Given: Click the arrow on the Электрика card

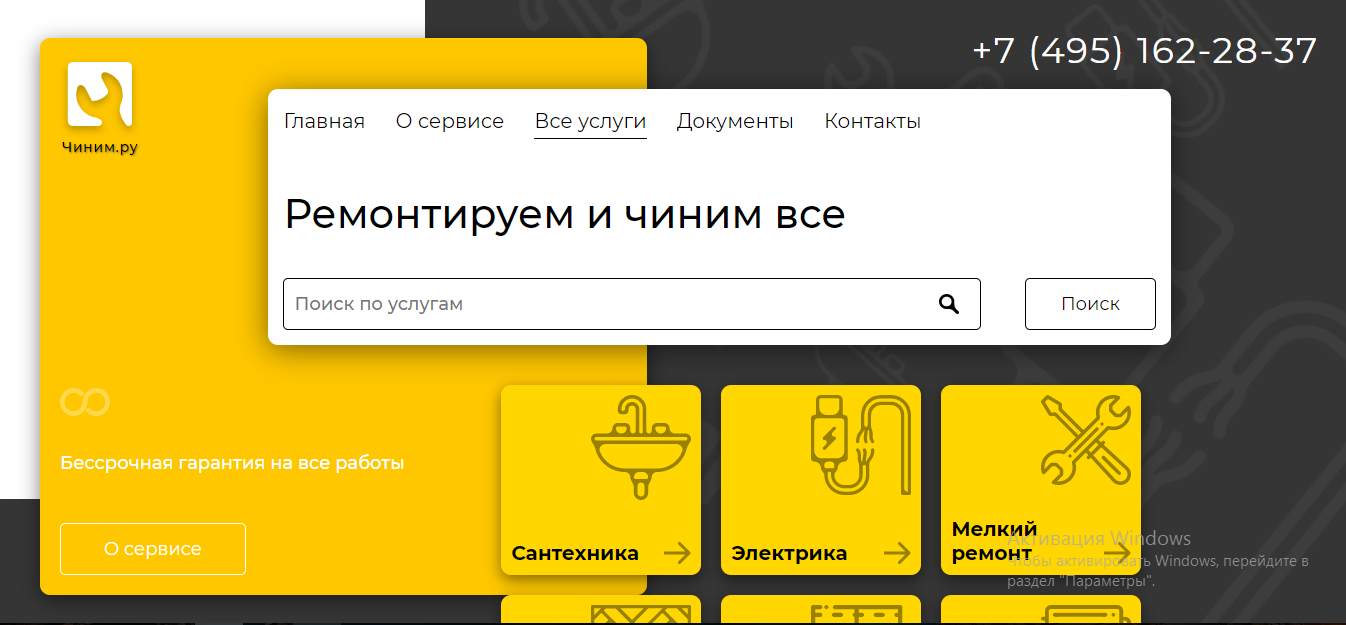Looking at the screenshot, I should pos(898,551).
